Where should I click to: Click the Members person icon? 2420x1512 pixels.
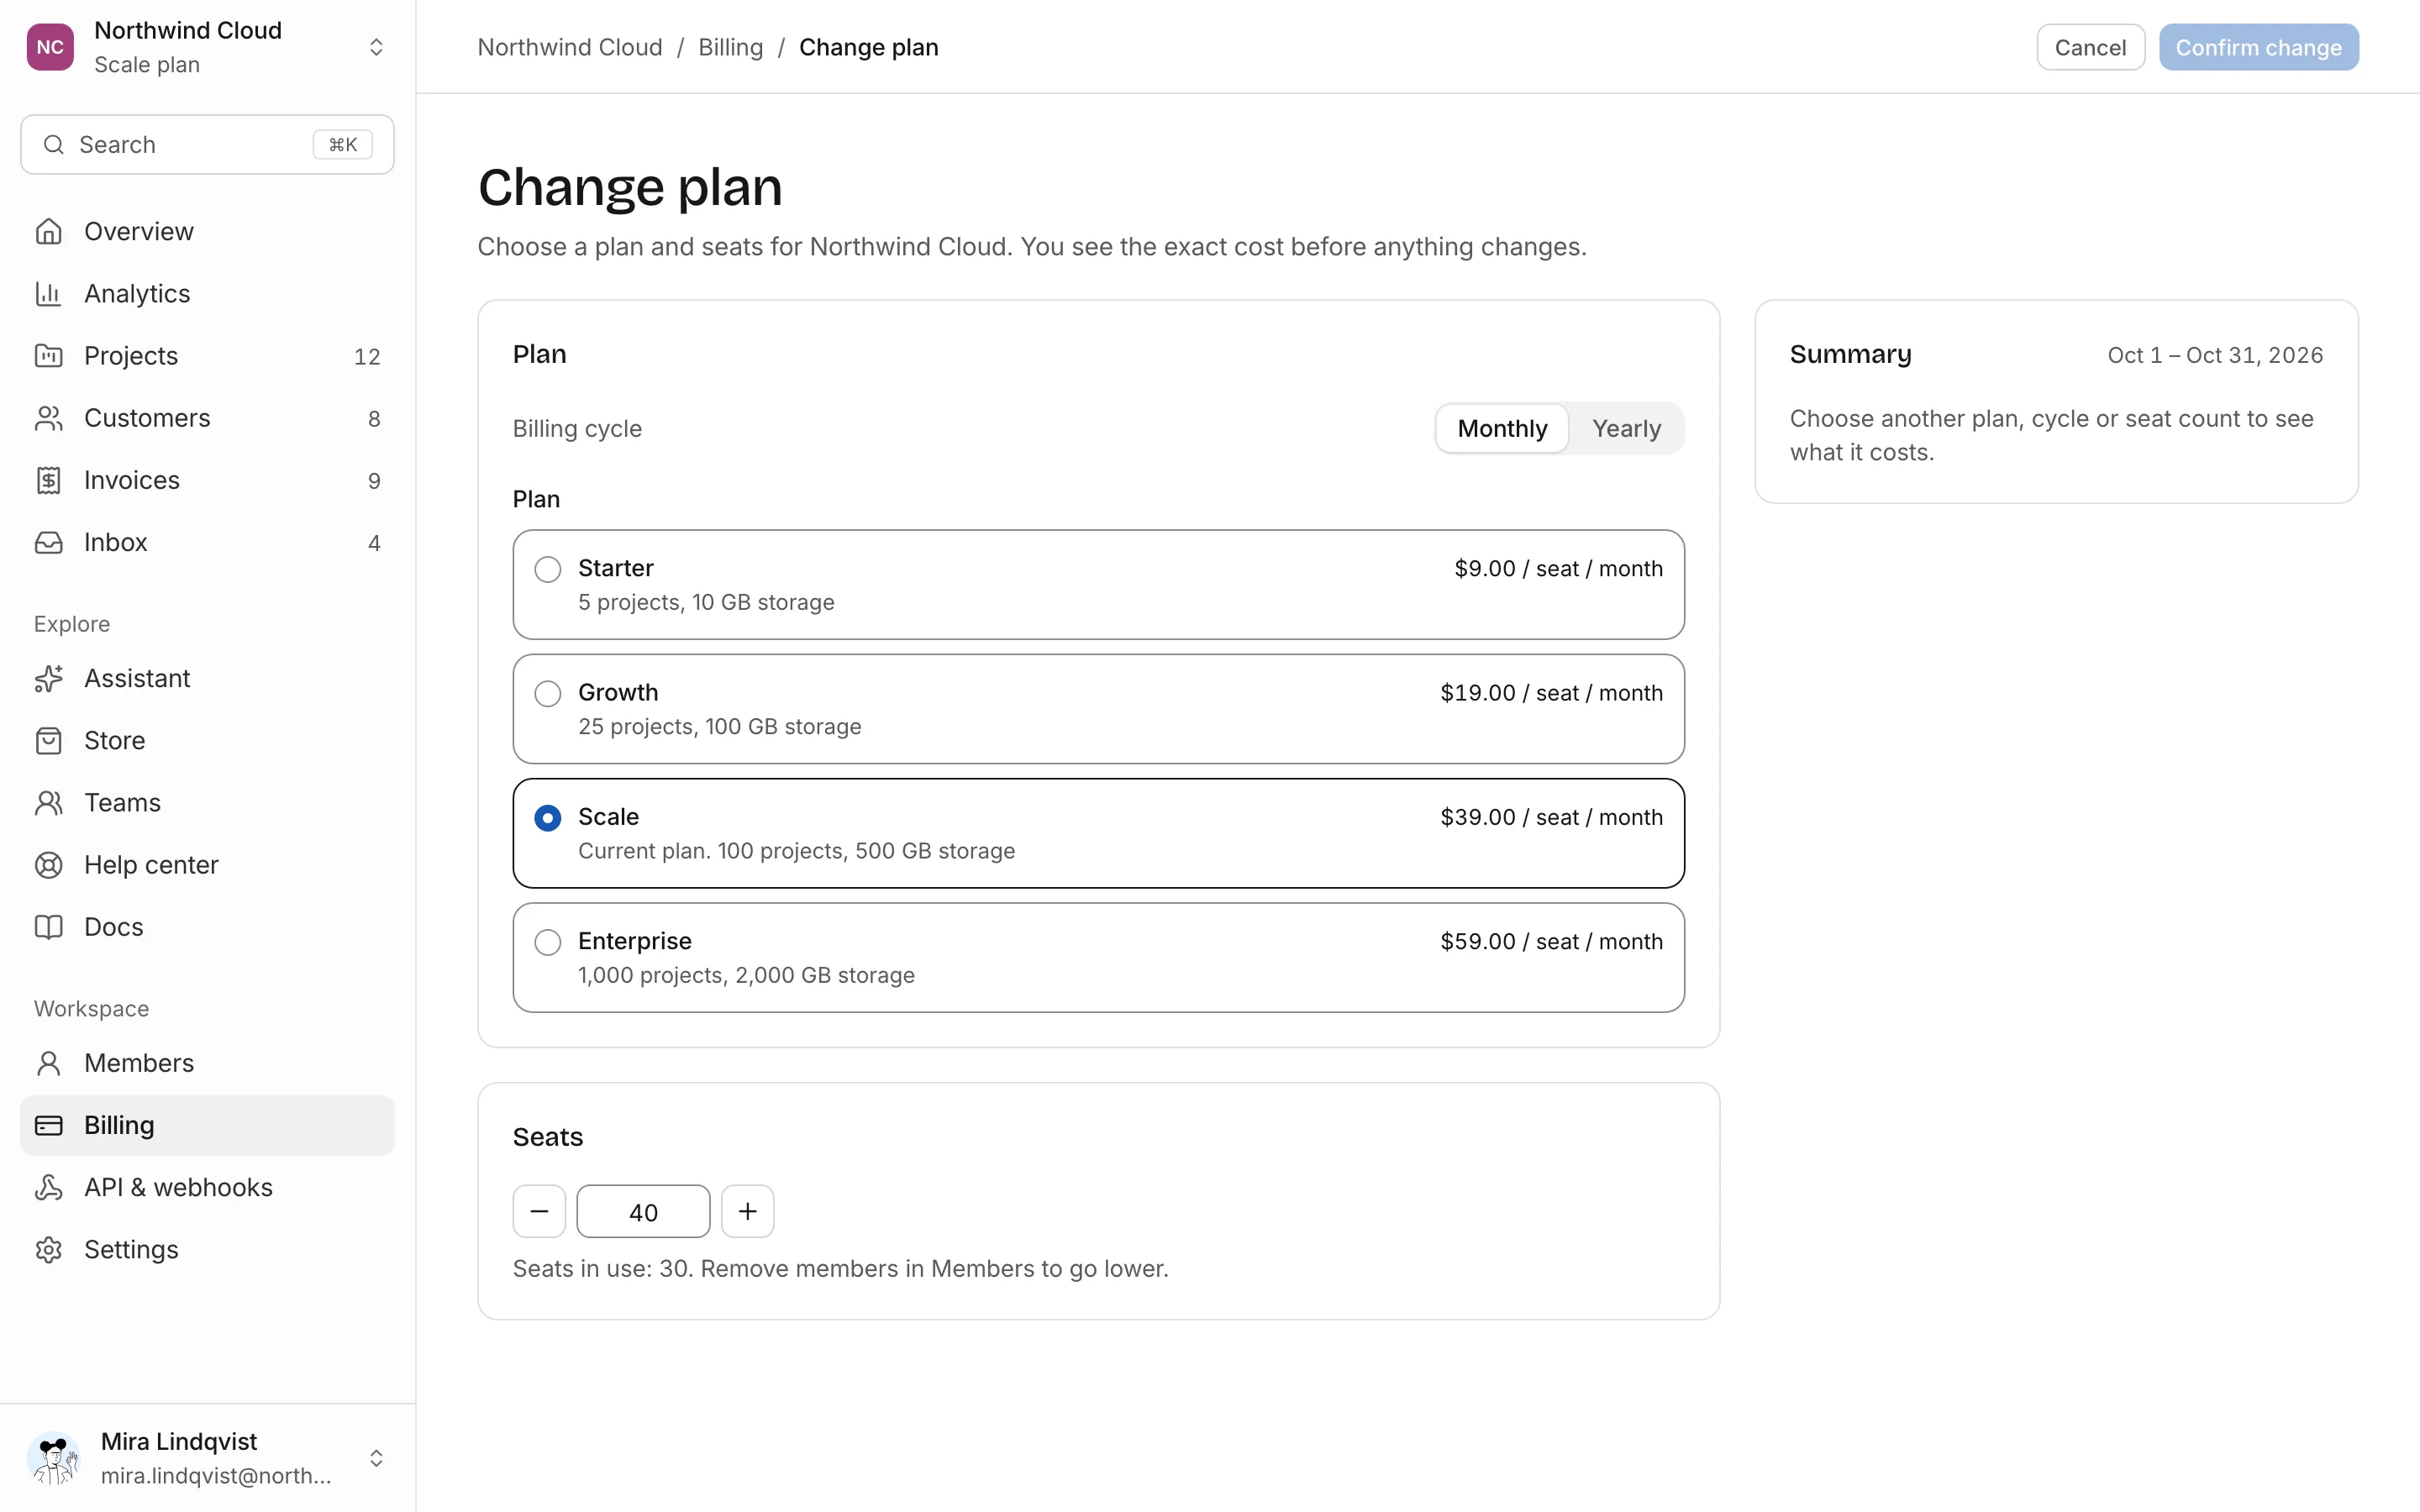[48, 1063]
